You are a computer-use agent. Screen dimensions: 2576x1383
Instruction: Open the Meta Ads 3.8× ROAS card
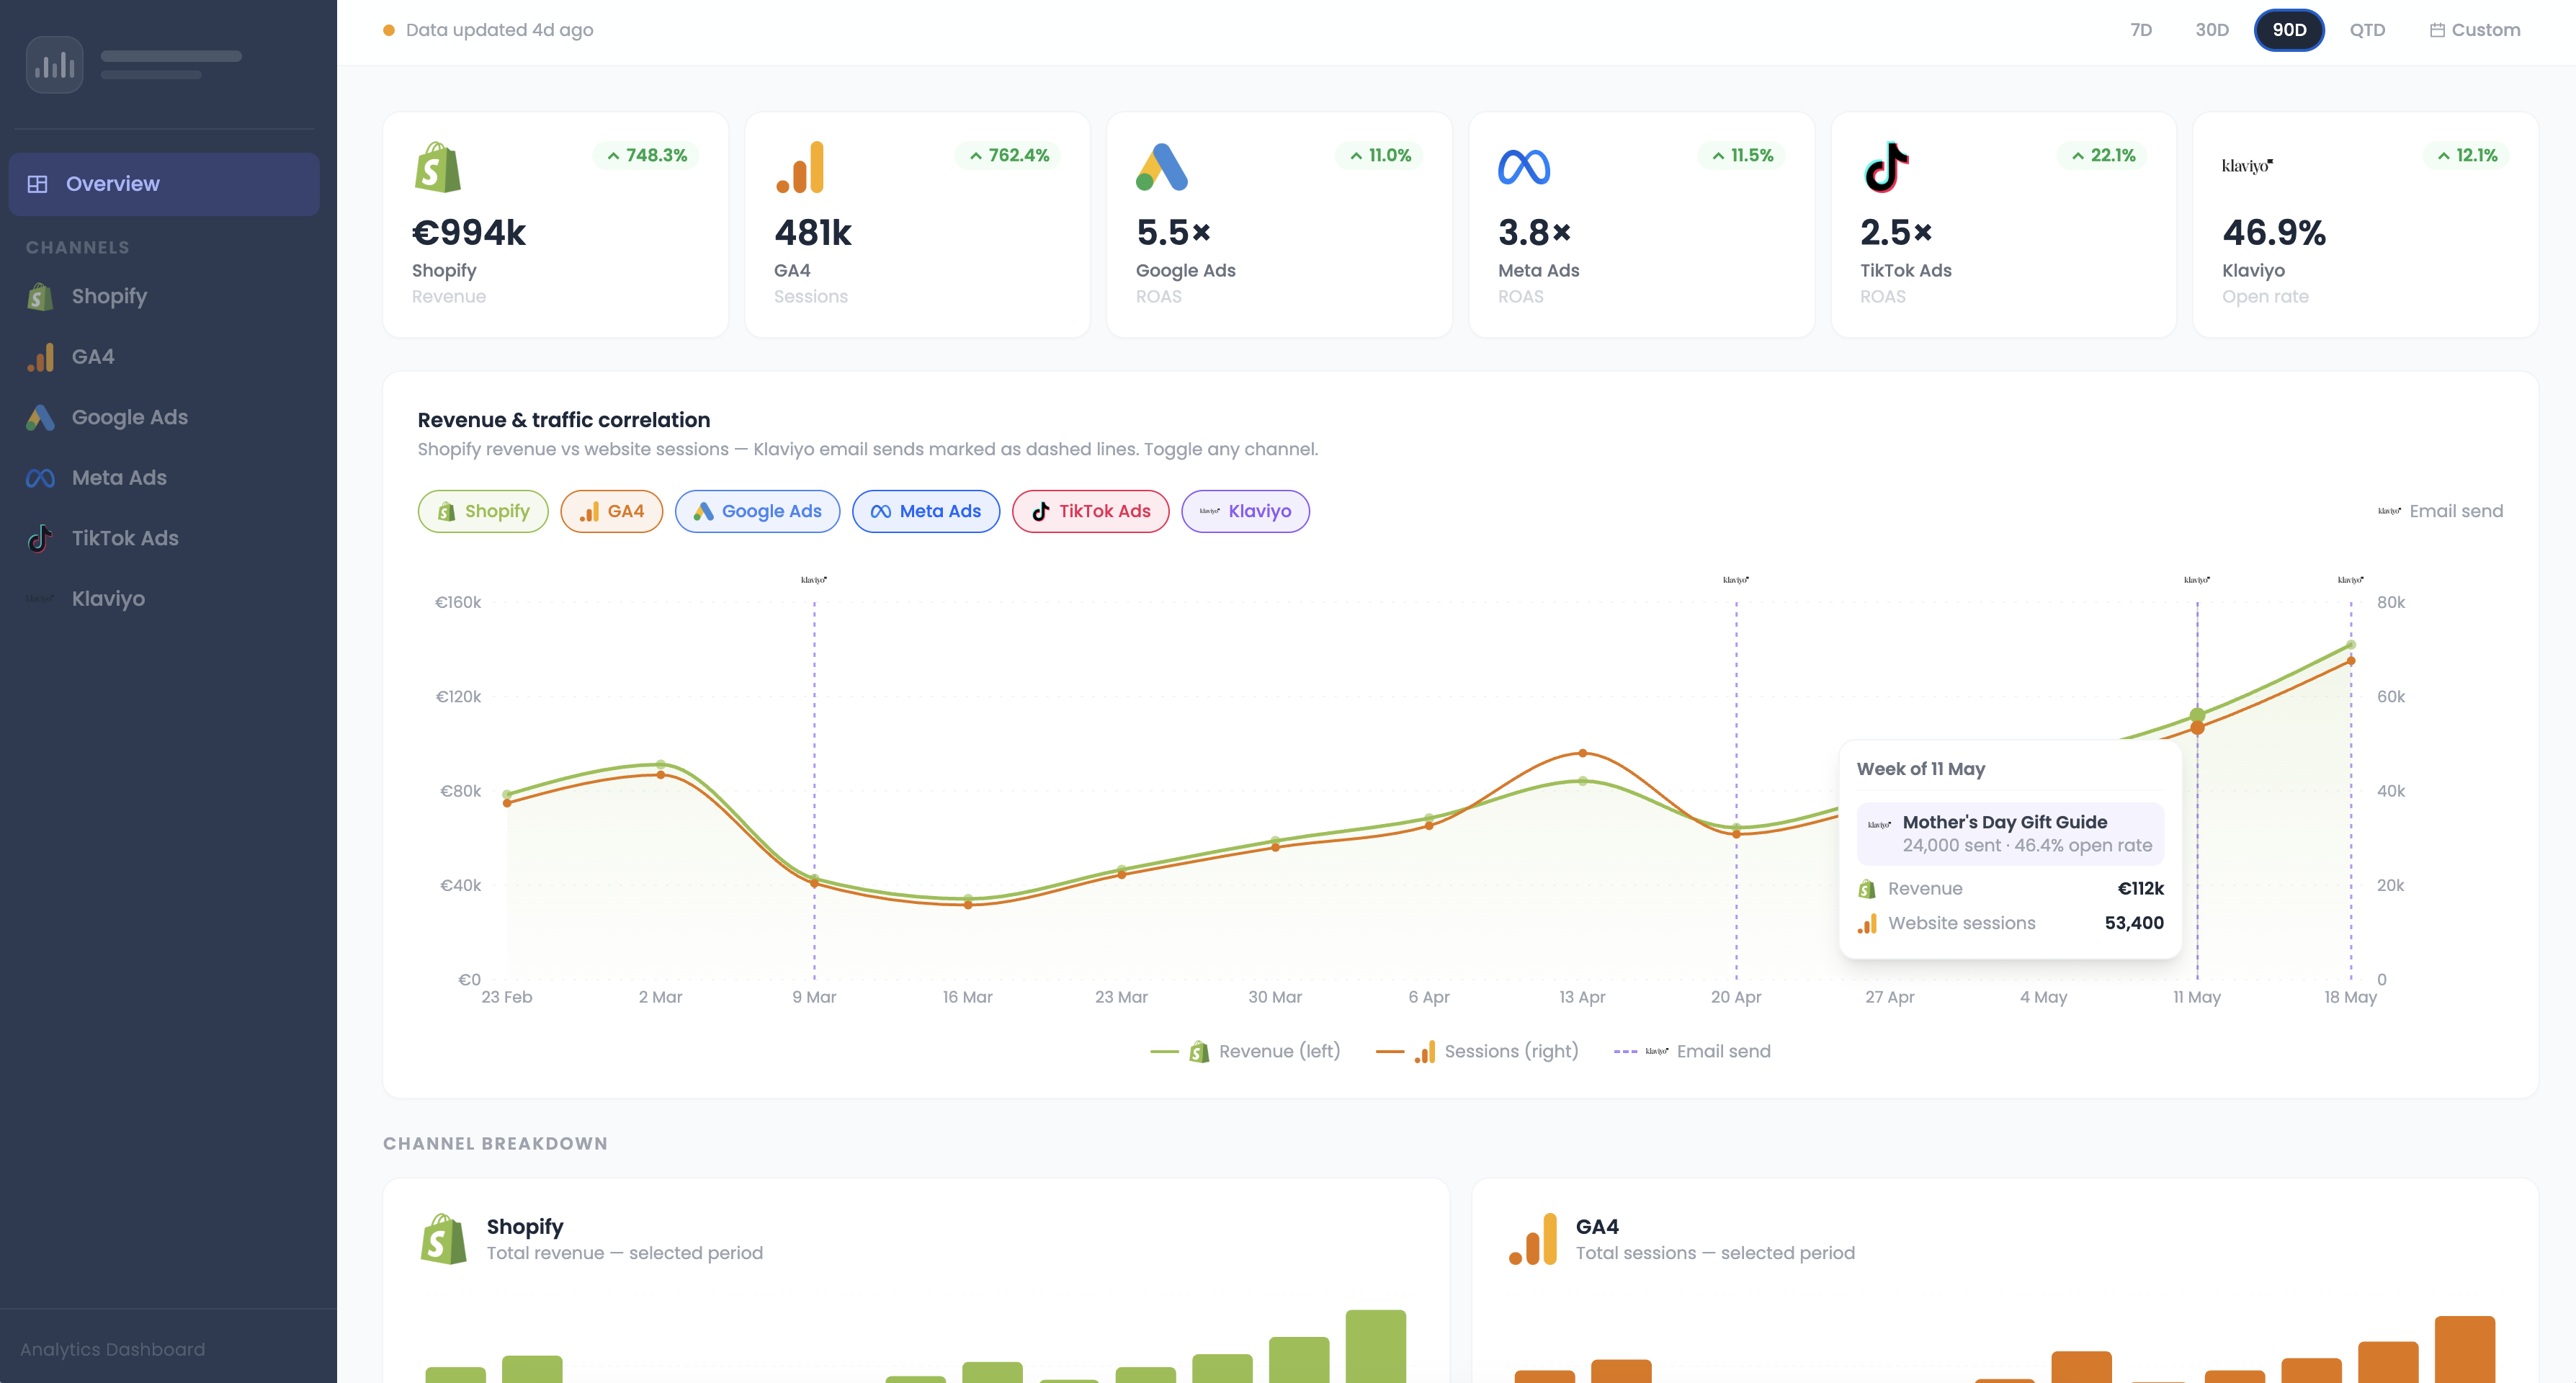click(x=1641, y=225)
